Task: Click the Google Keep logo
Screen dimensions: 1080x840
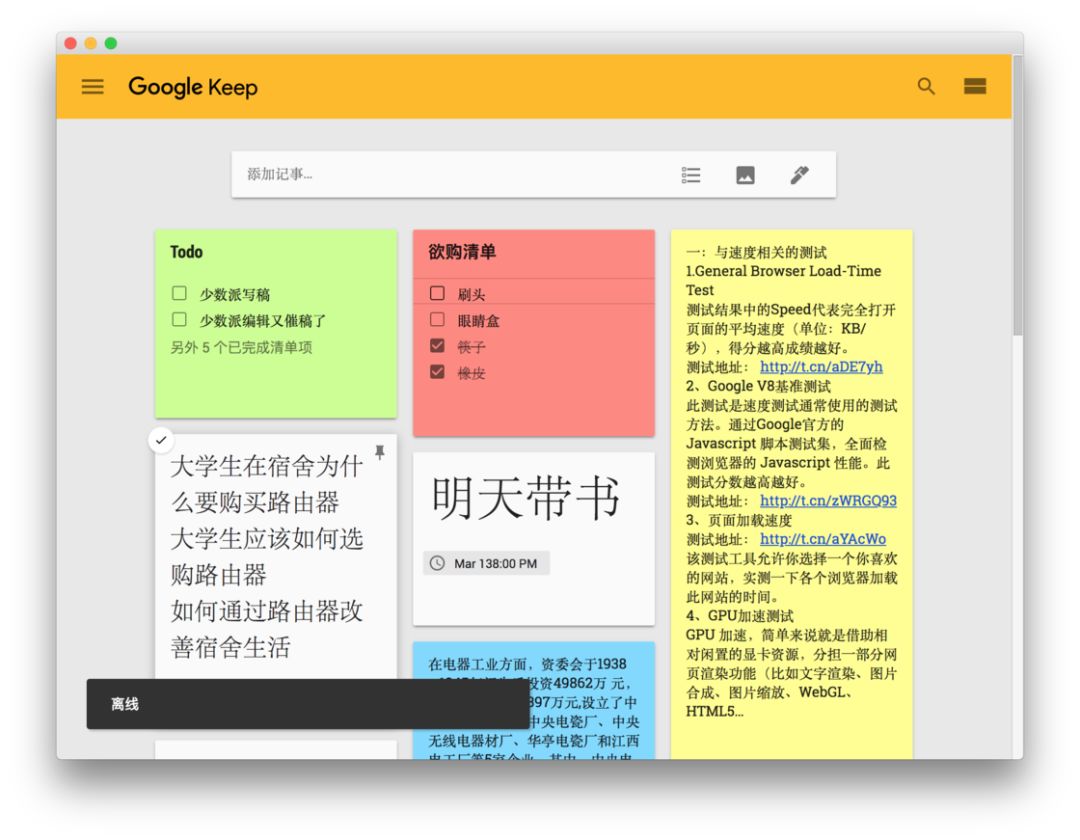Action: 193,87
